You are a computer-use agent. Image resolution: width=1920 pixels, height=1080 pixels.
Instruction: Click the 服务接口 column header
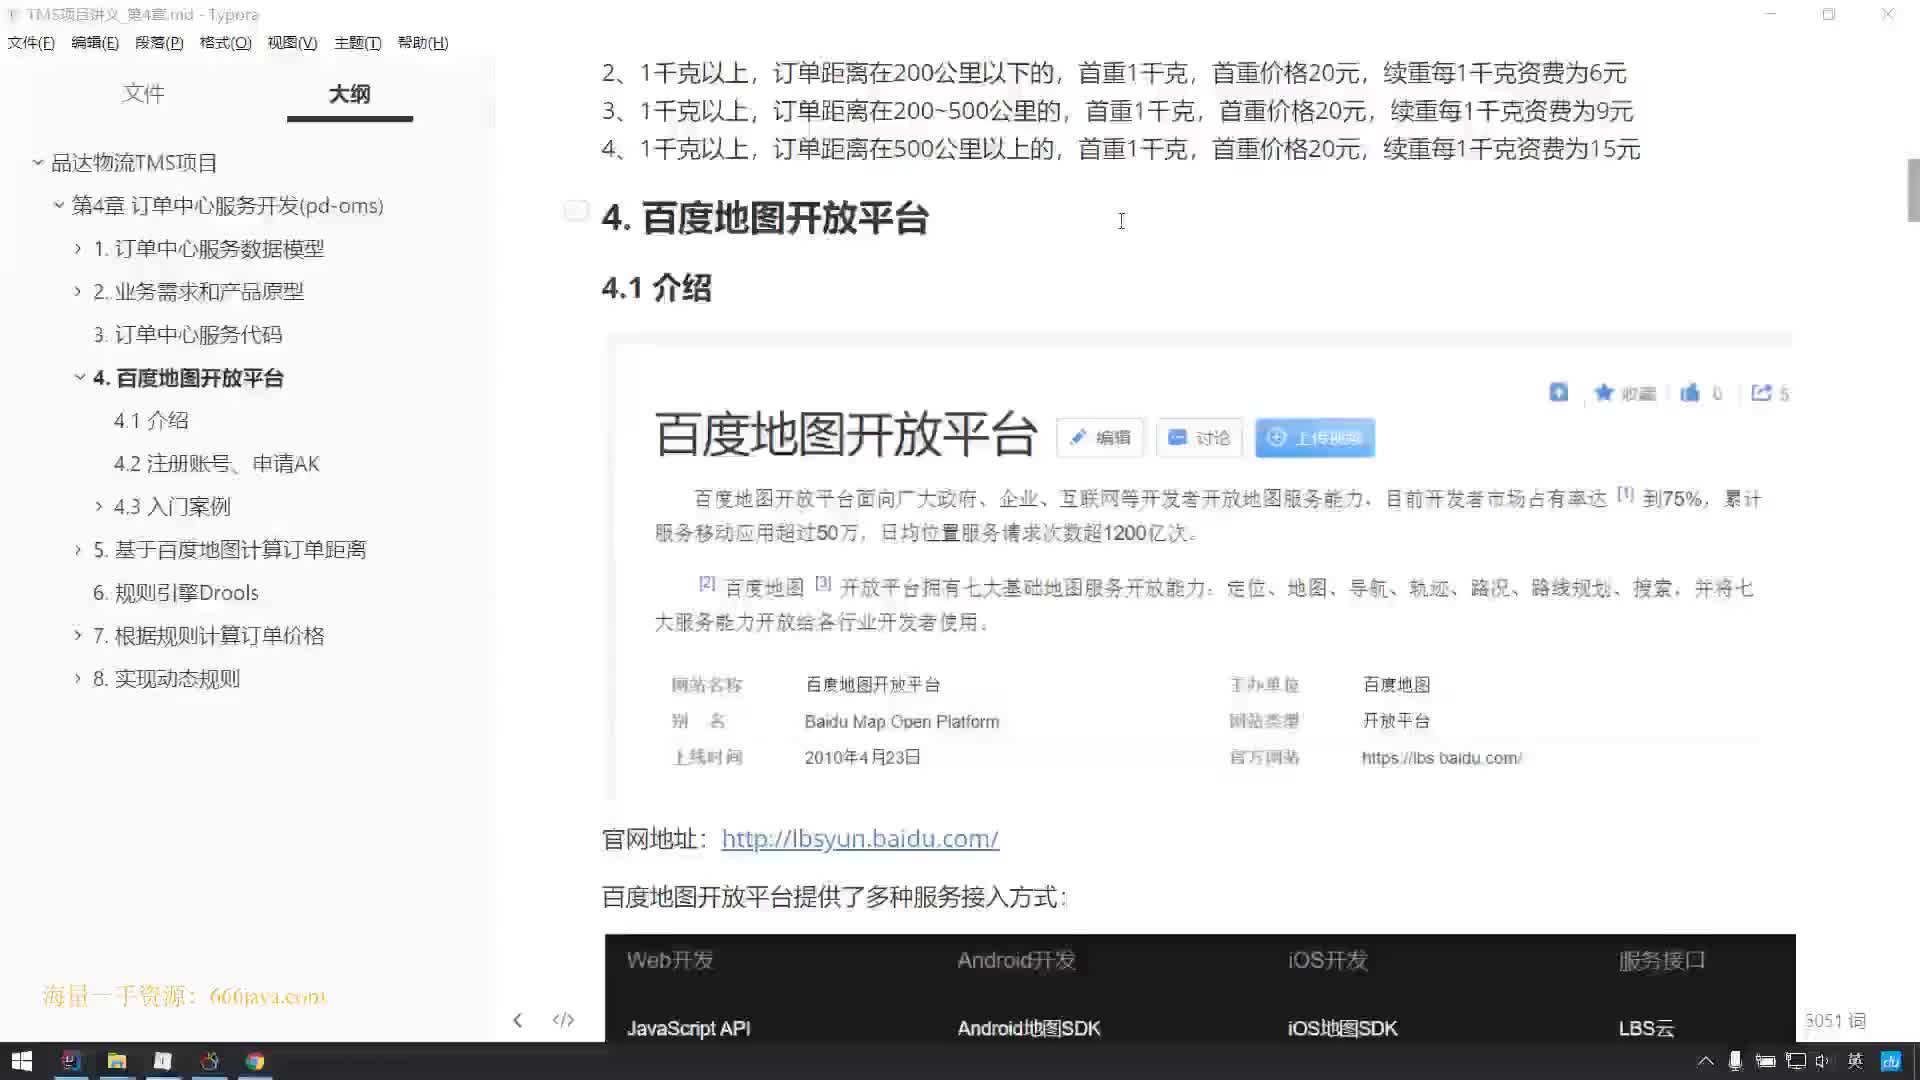(x=1662, y=960)
